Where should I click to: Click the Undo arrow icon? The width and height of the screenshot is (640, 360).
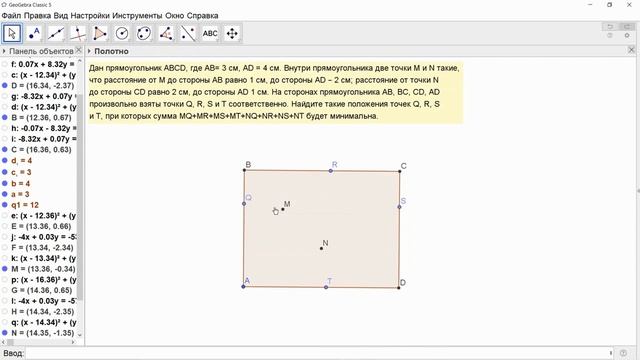click(x=610, y=27)
